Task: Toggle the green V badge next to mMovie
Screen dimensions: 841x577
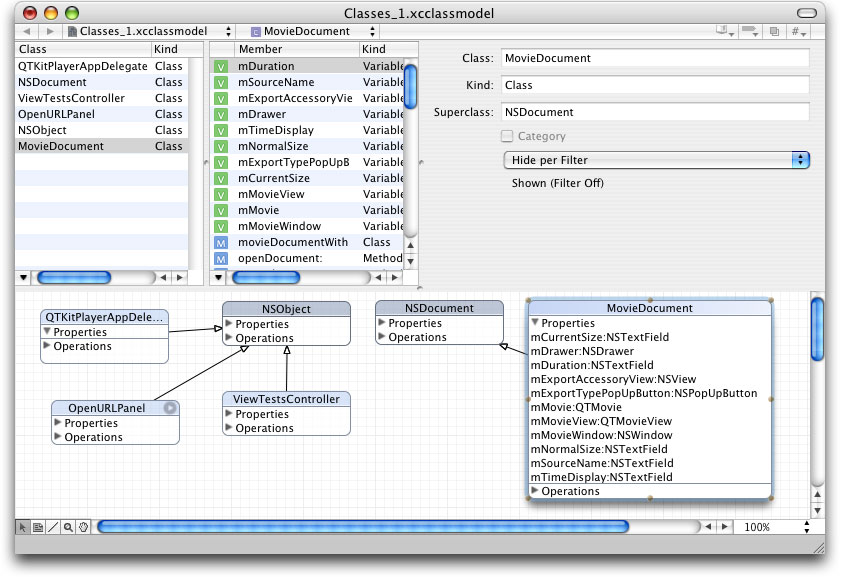Action: [222, 210]
